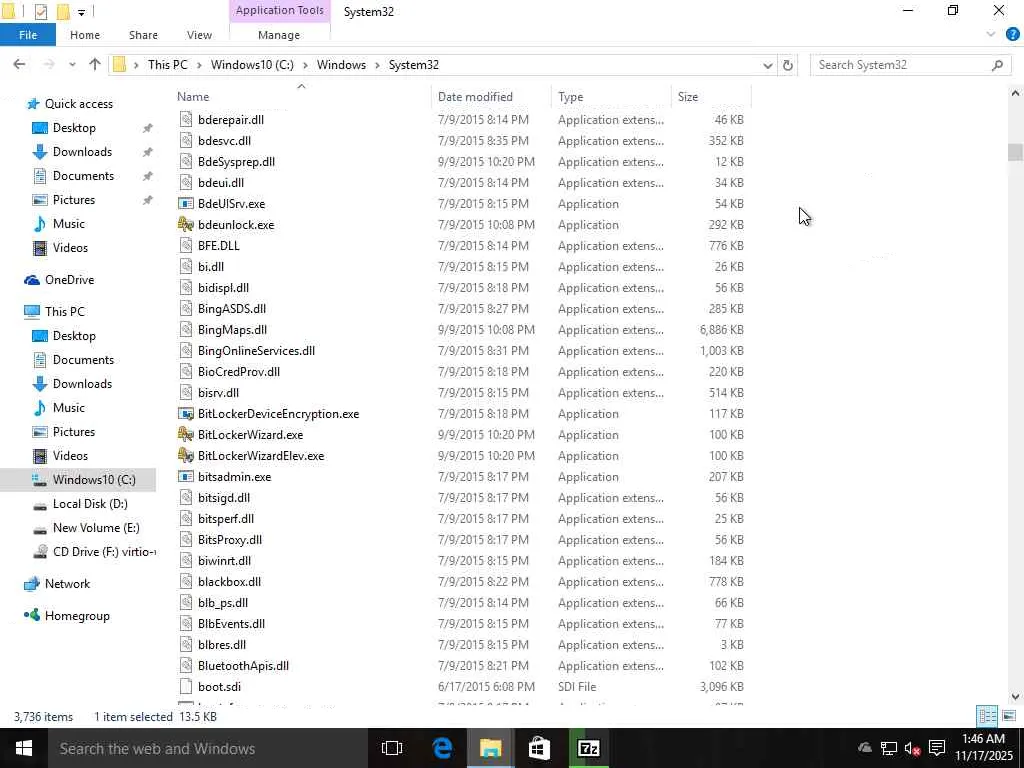Select the bitsadmin.exe file icon
Screen dimensions: 1024x768
pos(186,477)
